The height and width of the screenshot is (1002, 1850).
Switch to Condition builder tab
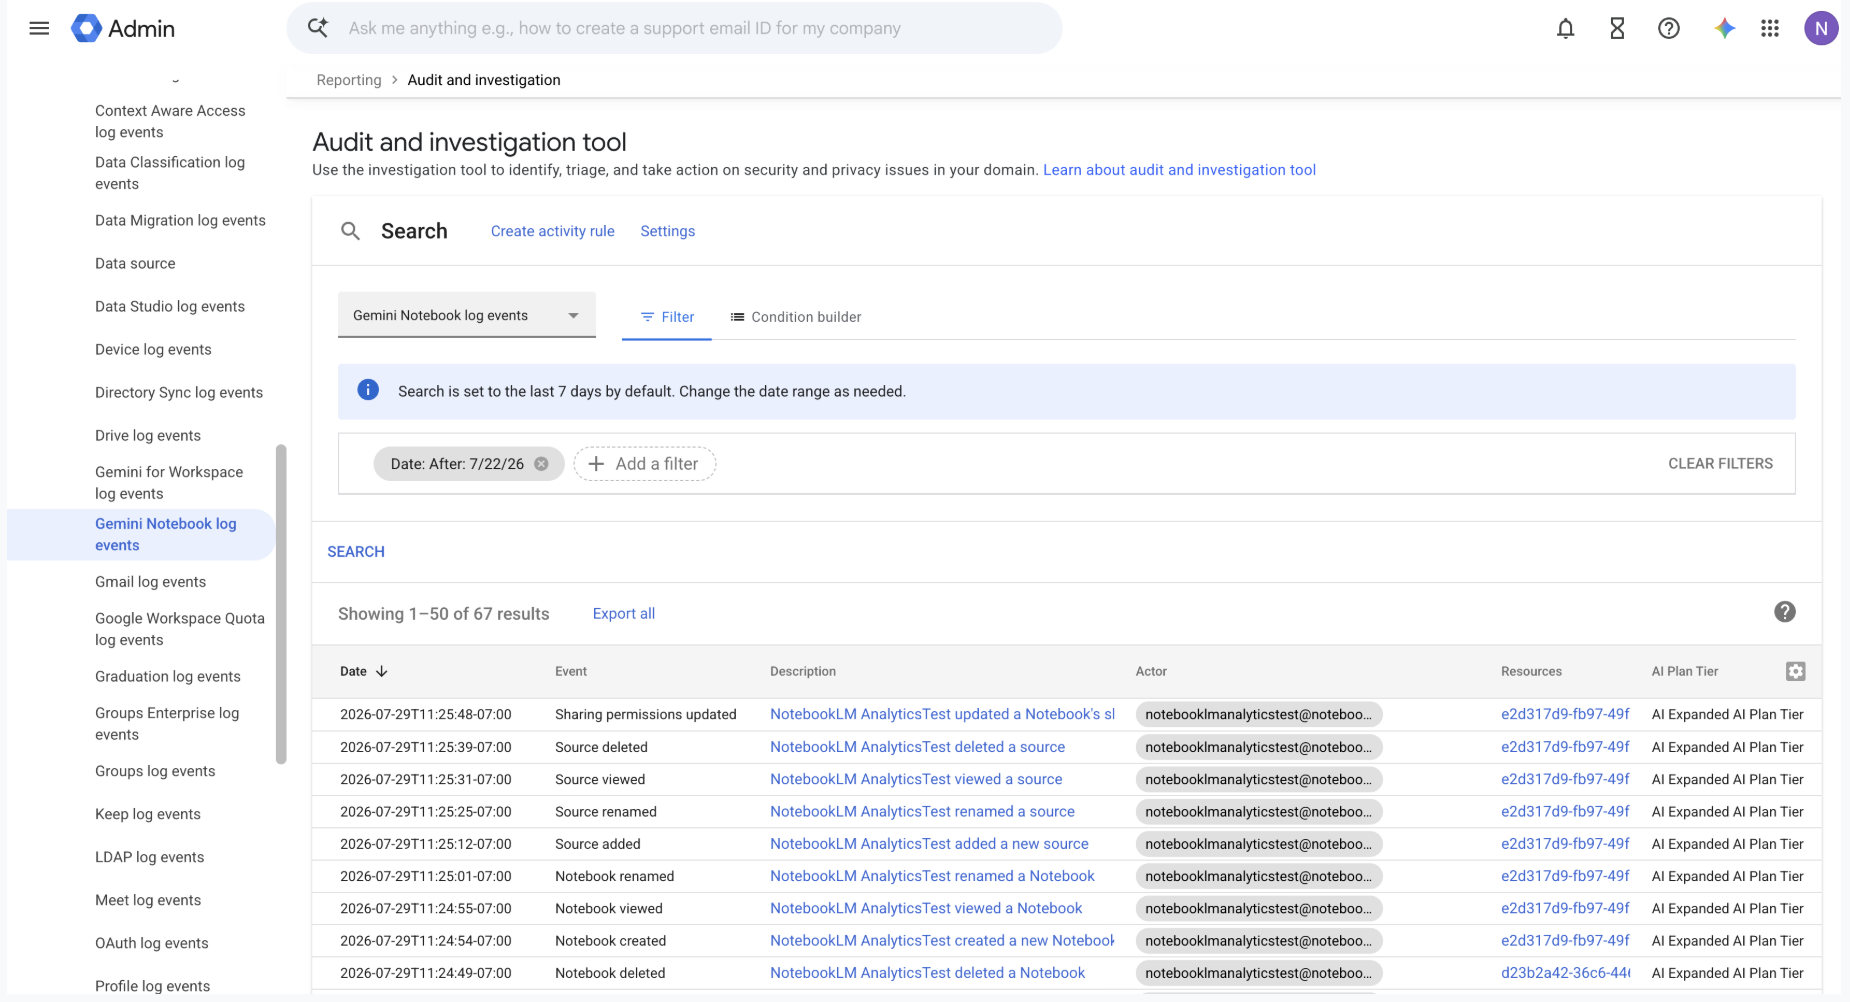[796, 317]
